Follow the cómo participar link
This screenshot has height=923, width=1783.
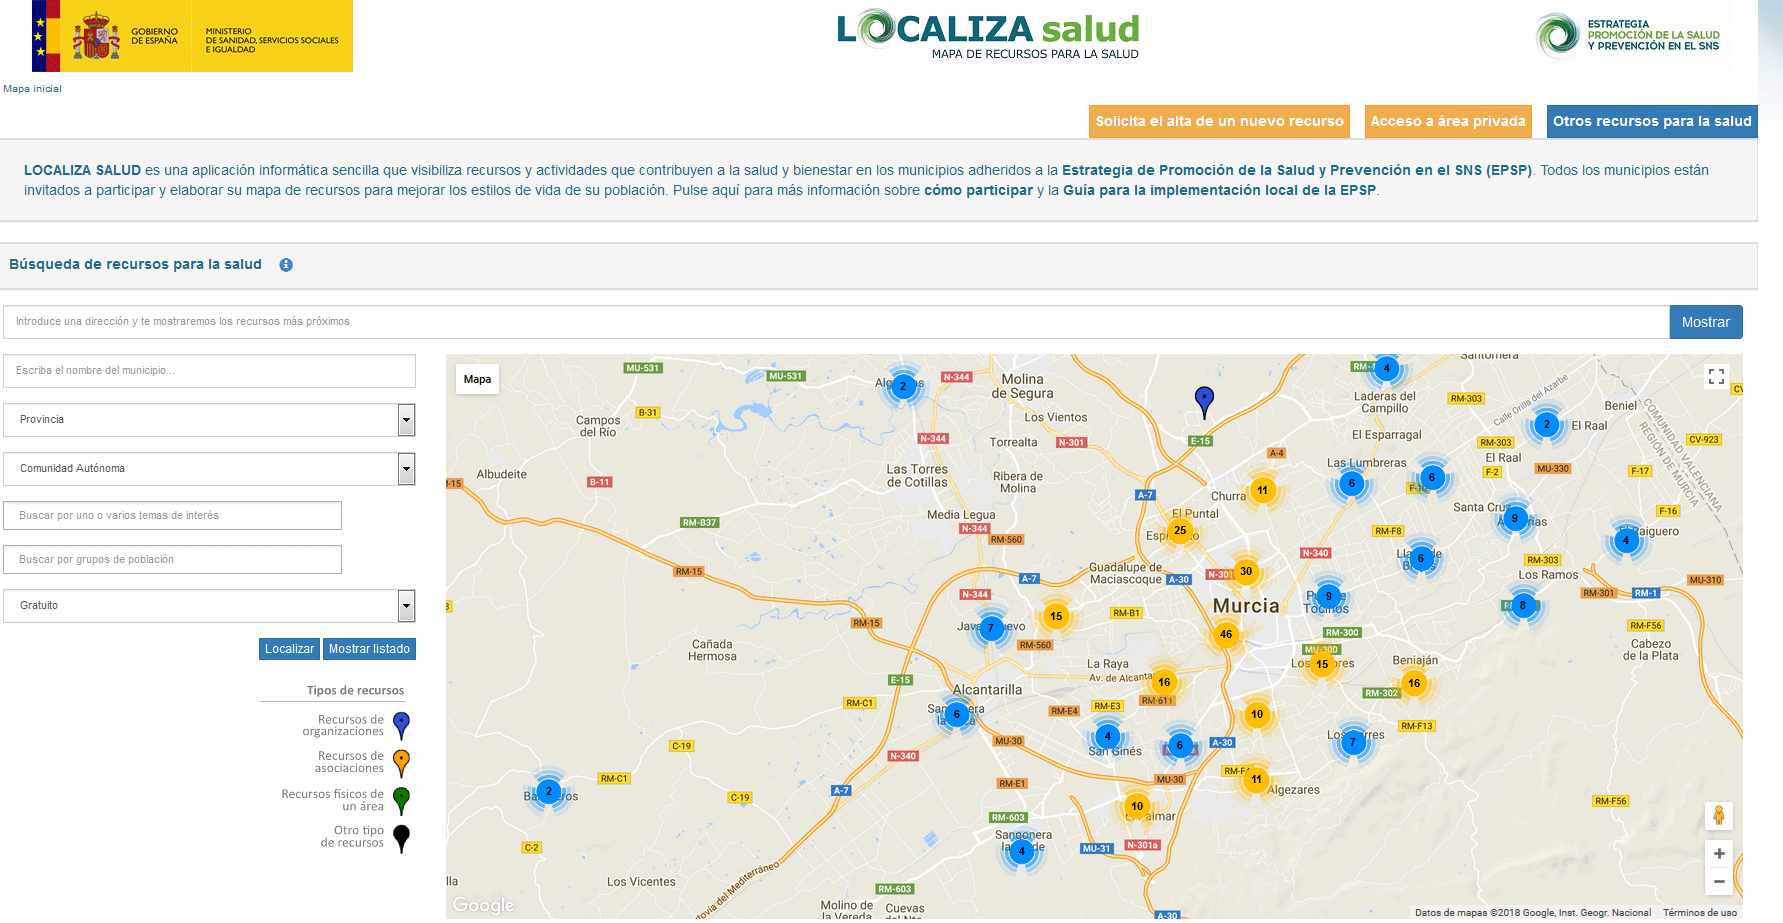(978, 190)
